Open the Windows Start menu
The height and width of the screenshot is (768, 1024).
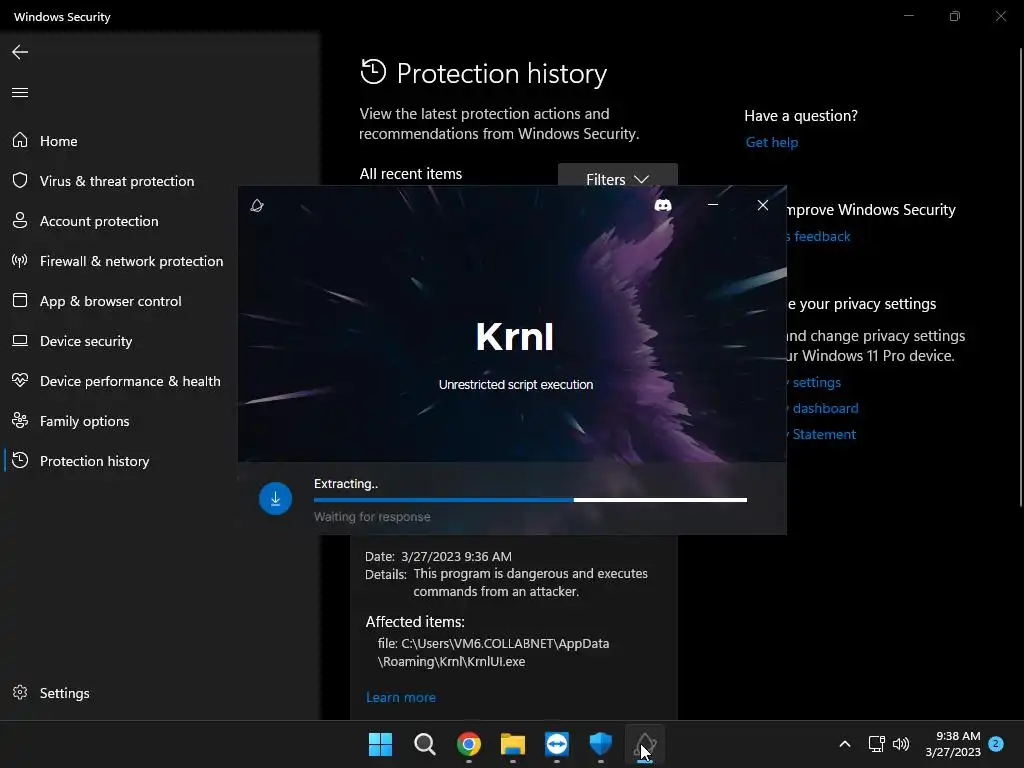[380, 744]
